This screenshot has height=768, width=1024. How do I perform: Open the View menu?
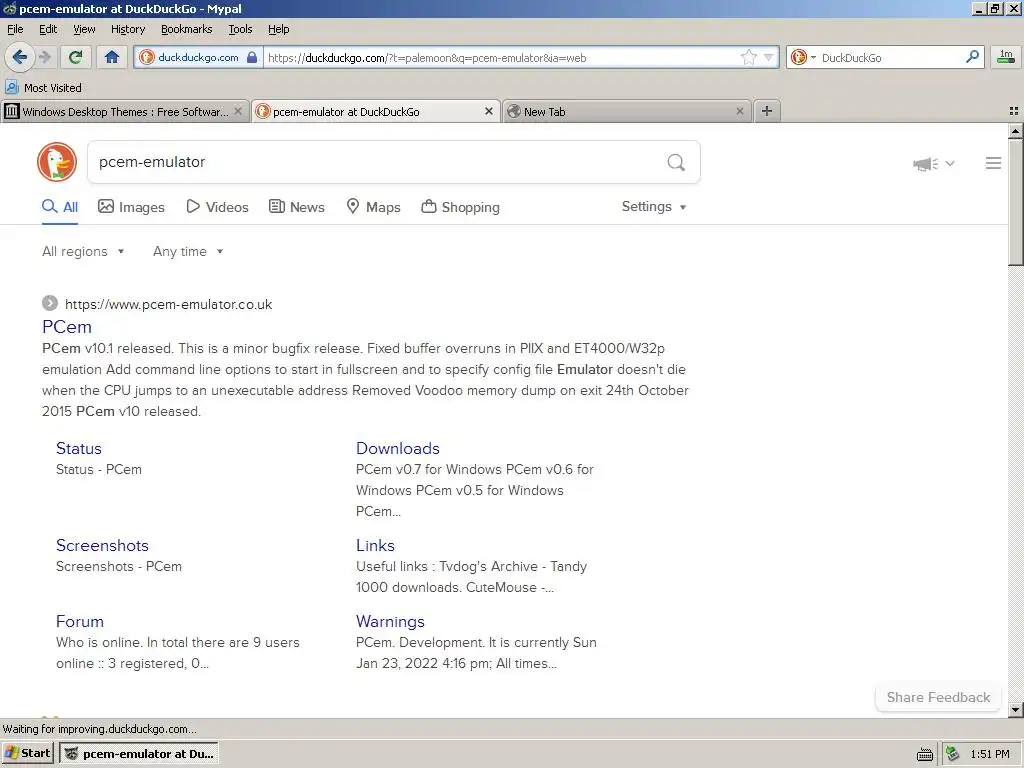click(x=84, y=29)
